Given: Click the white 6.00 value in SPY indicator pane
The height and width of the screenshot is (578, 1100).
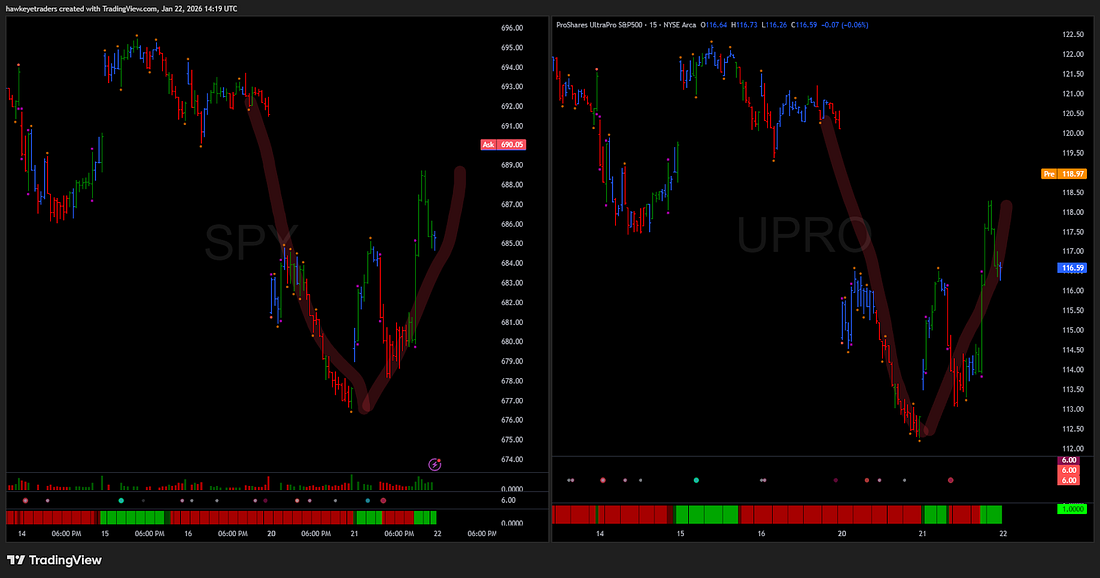Looking at the screenshot, I should 509,500.
